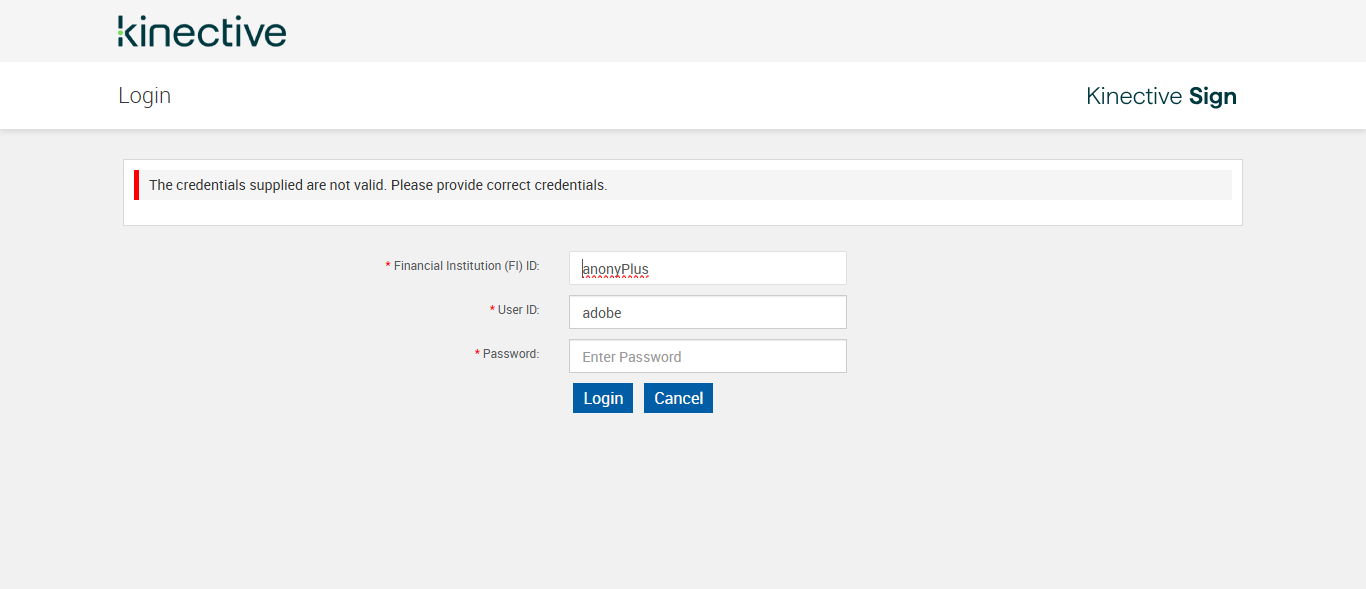Screen dimensions: 1366x589
Task: Click the bold word Sign in the header
Action: (1212, 96)
